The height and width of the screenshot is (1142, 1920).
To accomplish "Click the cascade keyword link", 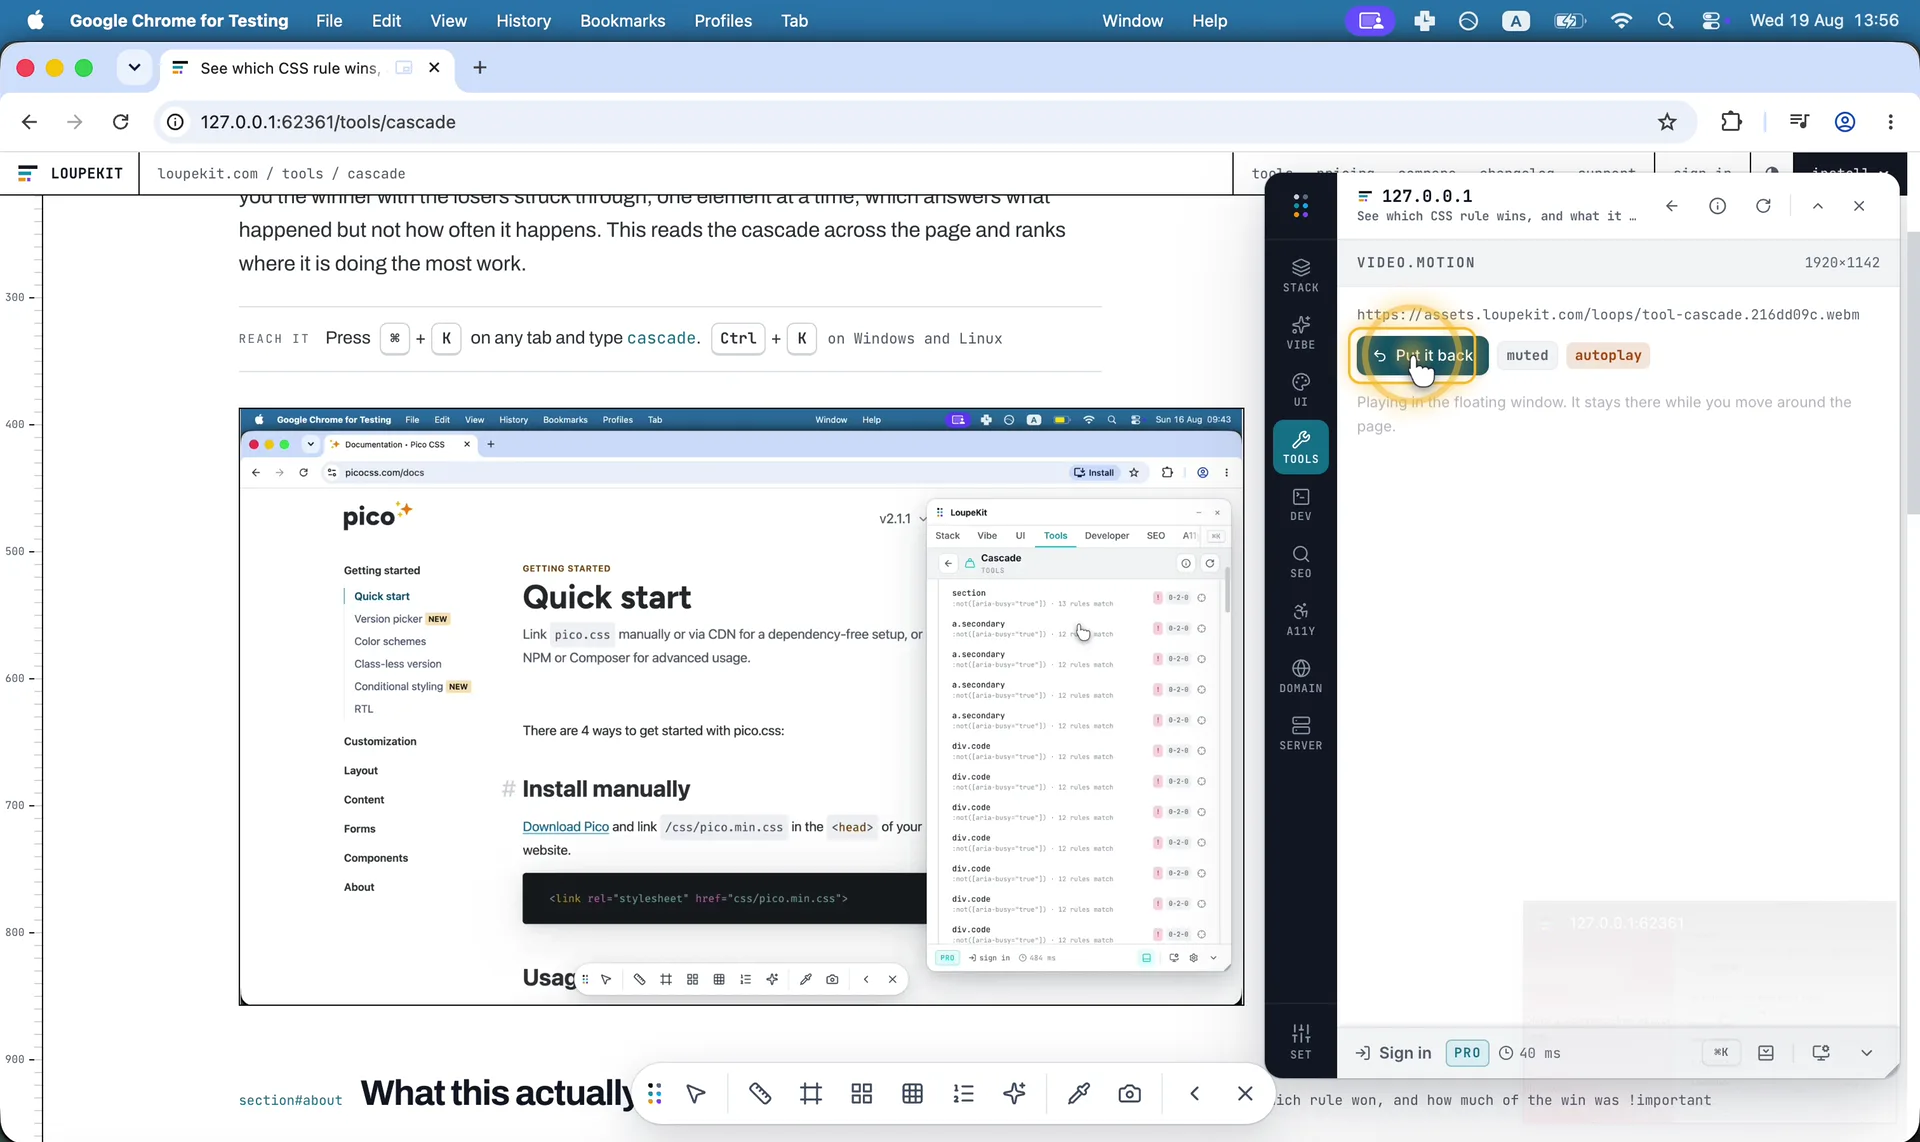I will [660, 338].
